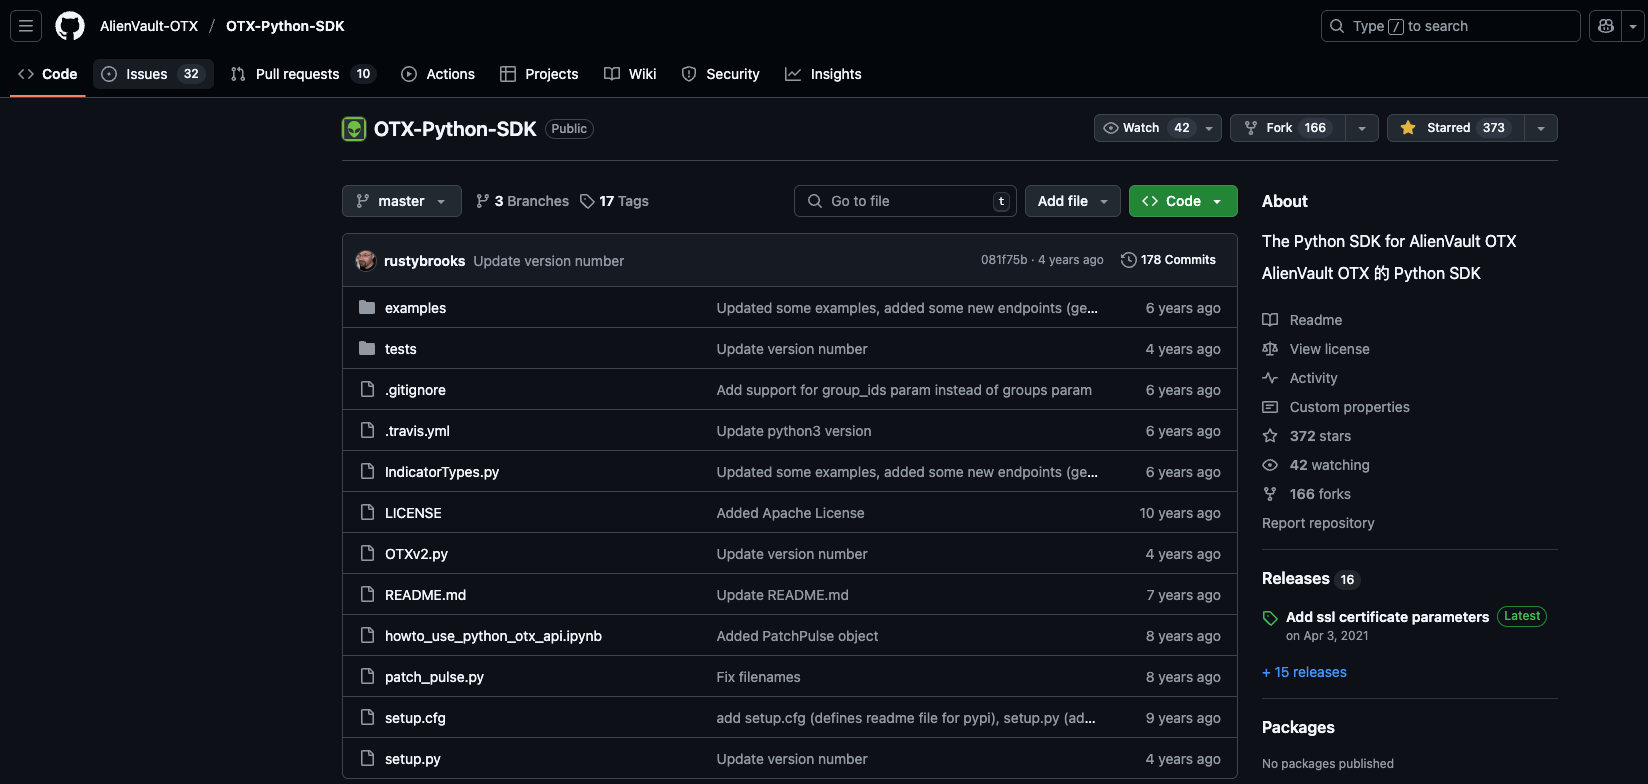Click the IndicatorTypes.py file icon
Image resolution: width=1648 pixels, height=784 pixels.
pyautogui.click(x=367, y=471)
